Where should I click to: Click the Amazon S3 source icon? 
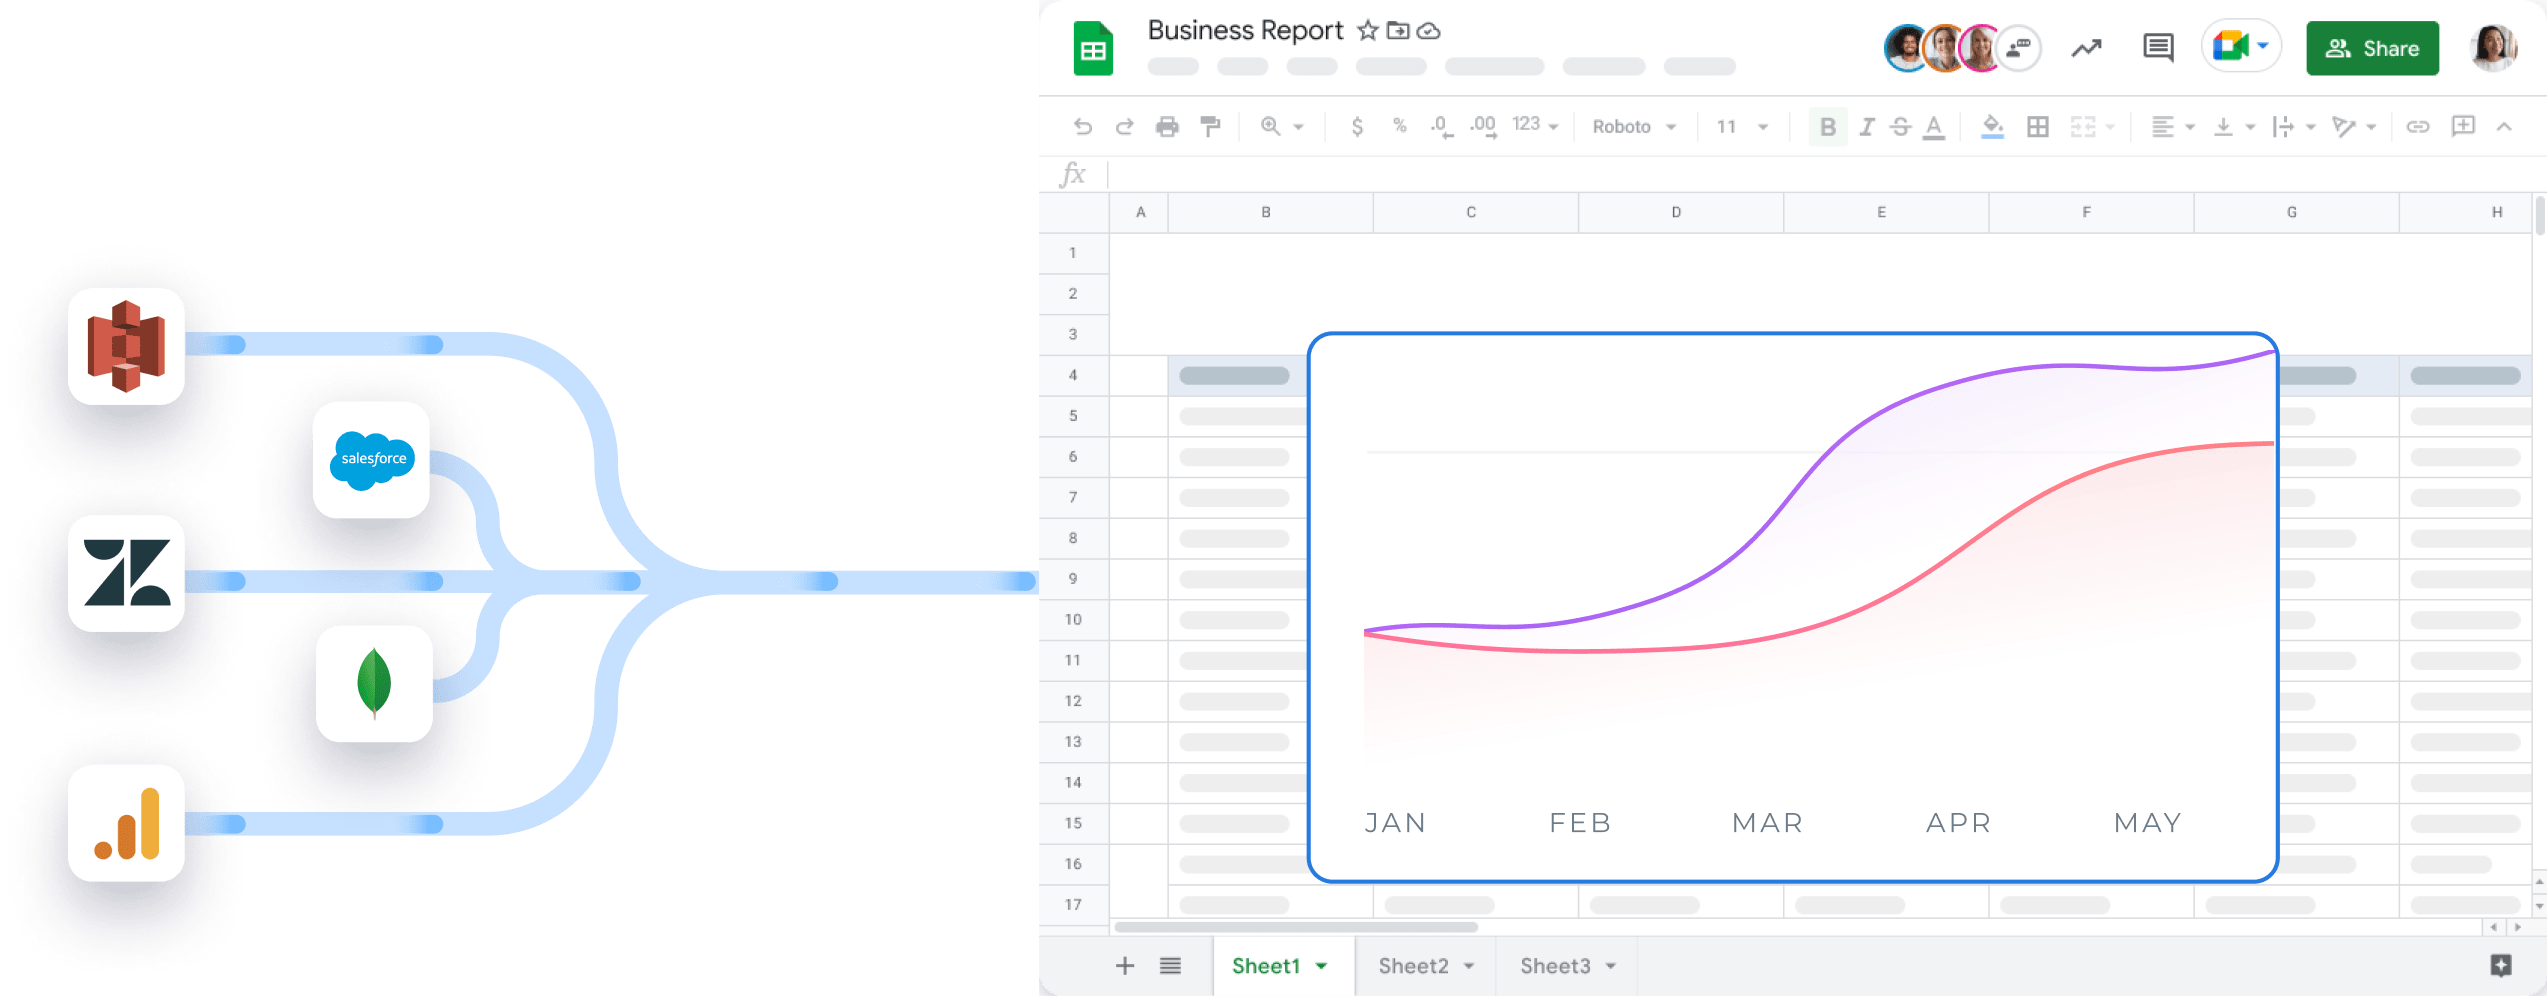click(x=126, y=346)
